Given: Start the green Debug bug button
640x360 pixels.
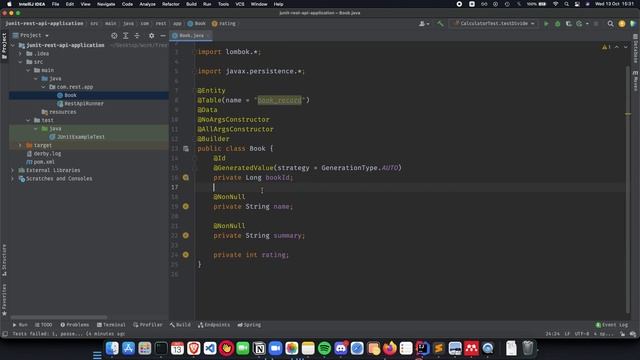Looking at the screenshot, I should pyautogui.click(x=558, y=24).
